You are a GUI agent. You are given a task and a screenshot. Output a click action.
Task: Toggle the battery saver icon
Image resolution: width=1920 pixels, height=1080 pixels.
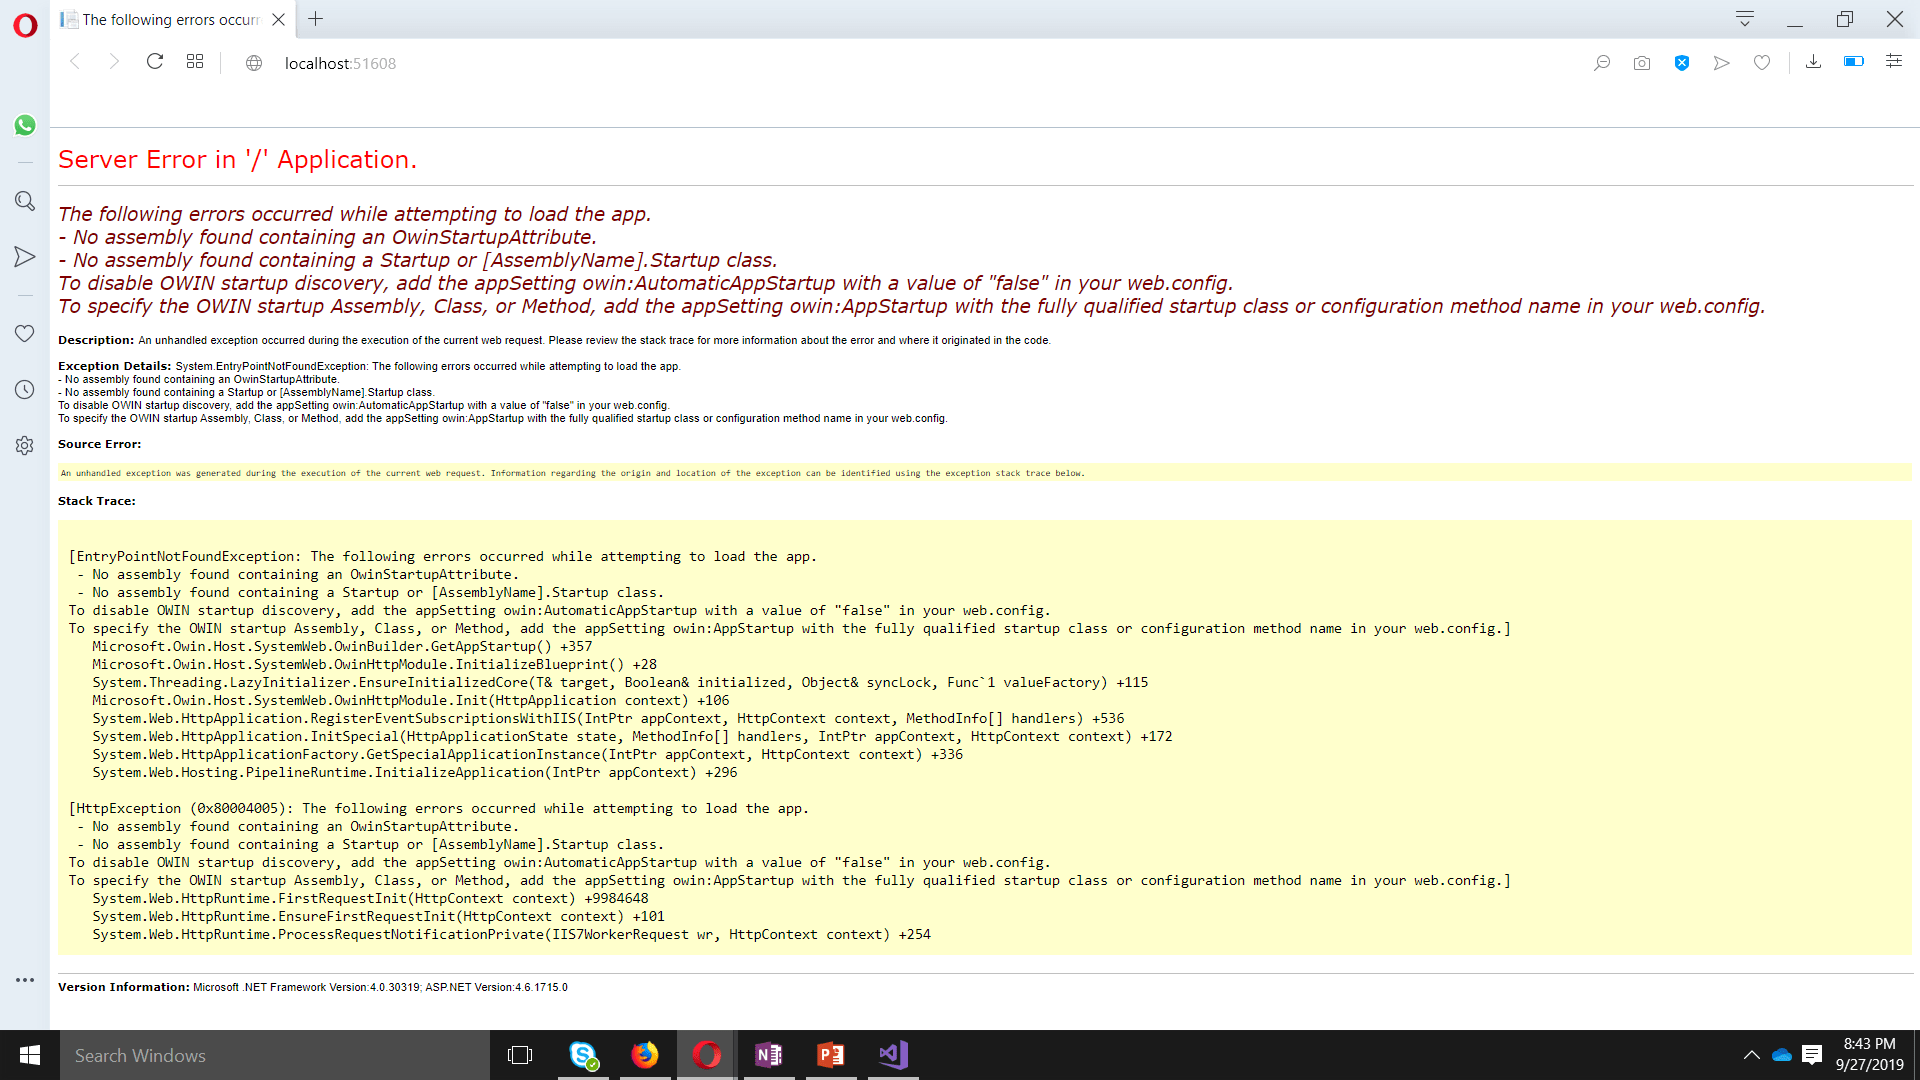1853,62
